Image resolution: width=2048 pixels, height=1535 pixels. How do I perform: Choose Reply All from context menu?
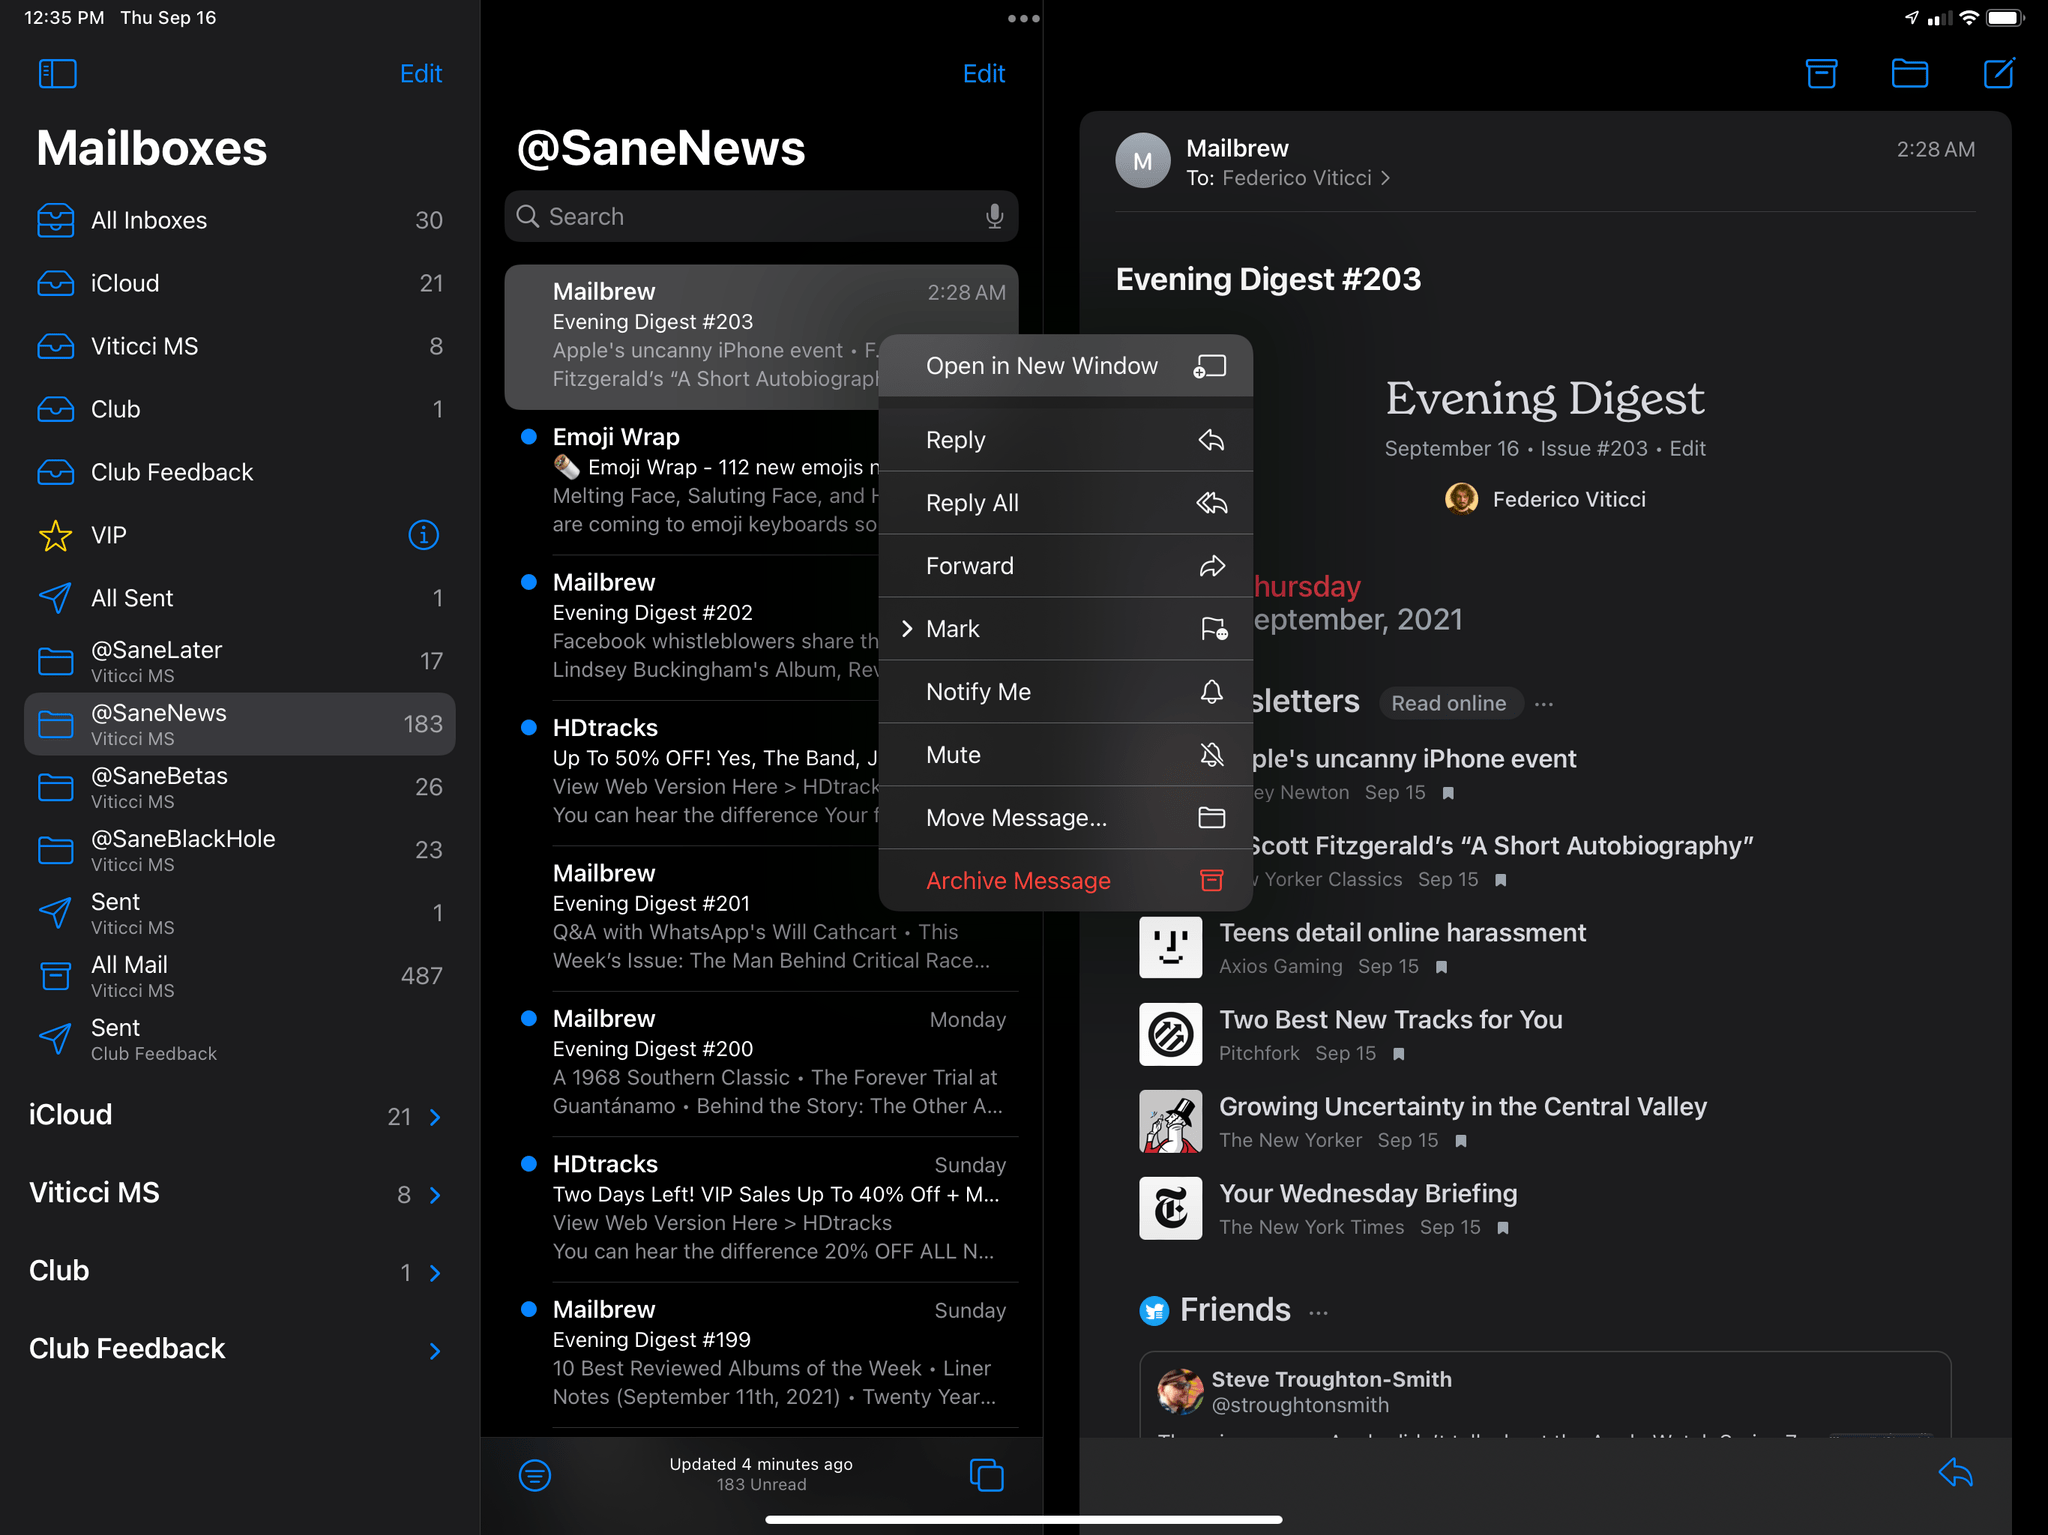click(1065, 503)
